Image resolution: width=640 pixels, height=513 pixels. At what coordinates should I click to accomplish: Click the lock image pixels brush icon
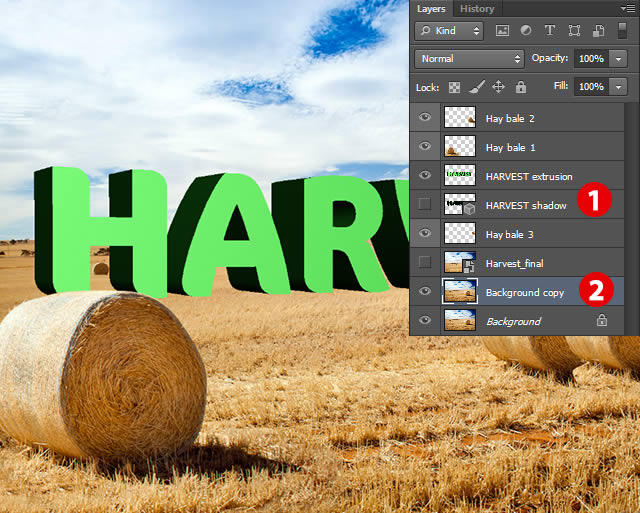476,87
